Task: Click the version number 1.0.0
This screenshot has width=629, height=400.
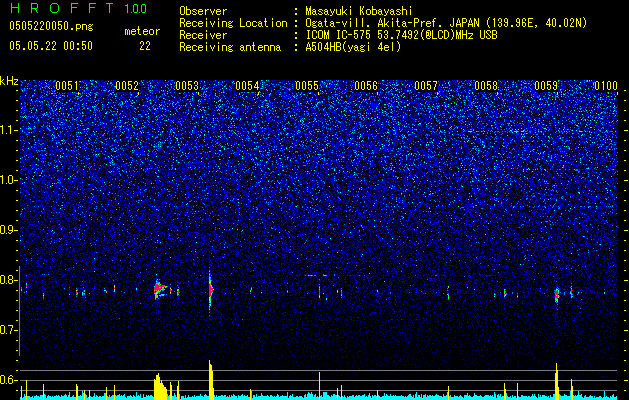Action: pos(136,8)
